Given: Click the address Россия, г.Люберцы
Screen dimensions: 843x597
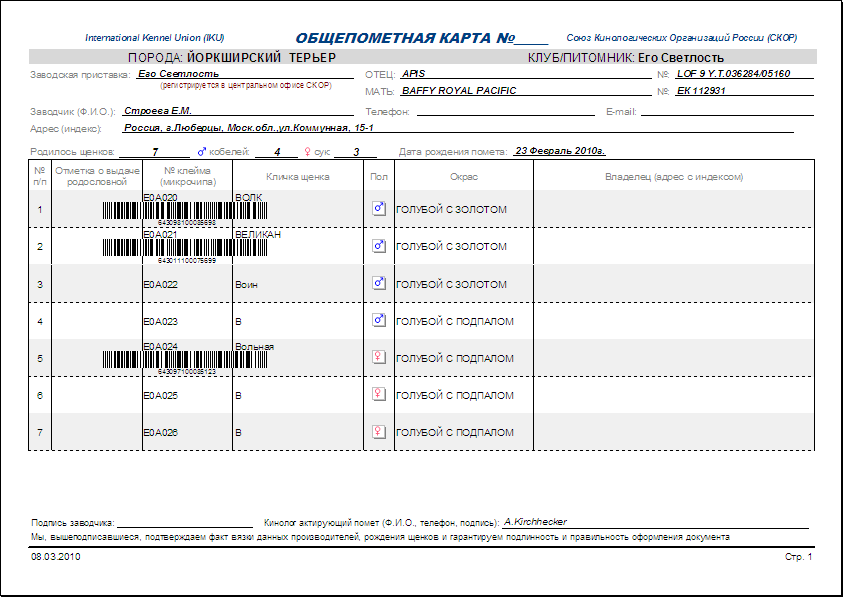Looking at the screenshot, I should click(249, 127).
